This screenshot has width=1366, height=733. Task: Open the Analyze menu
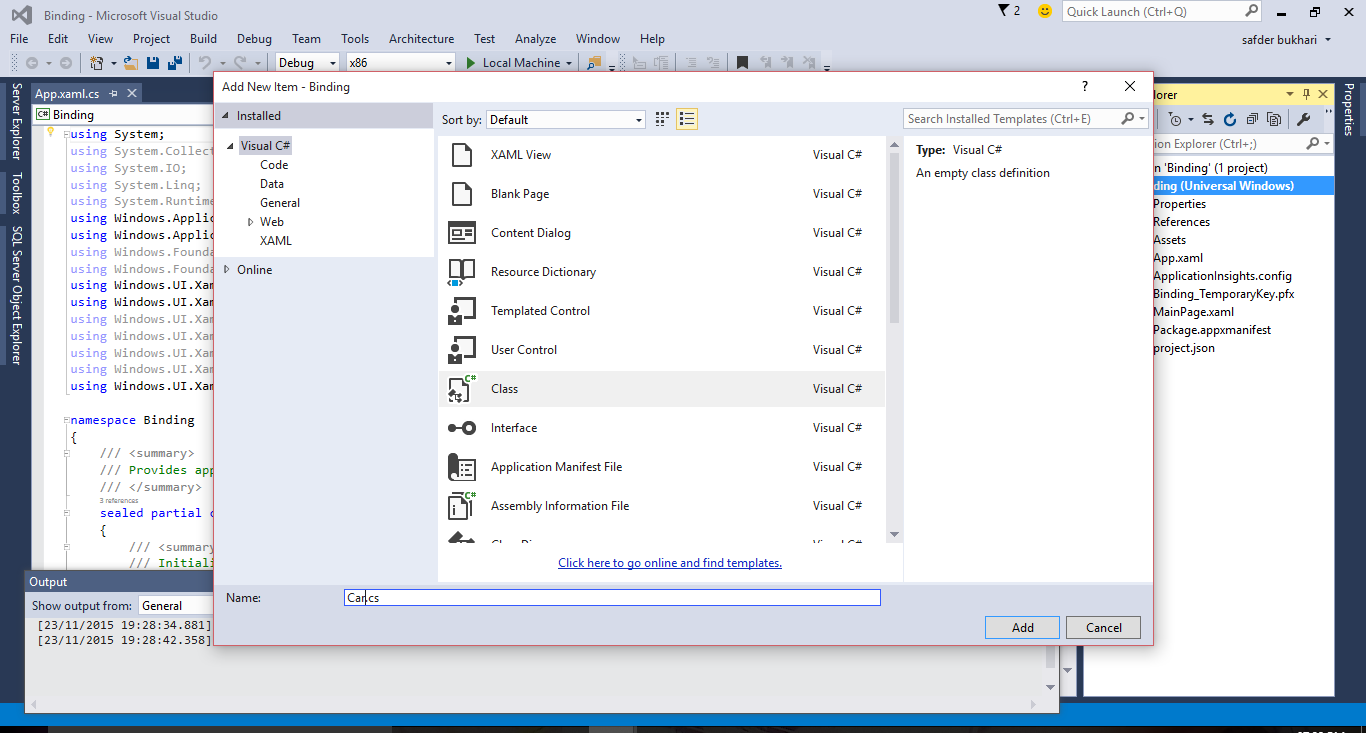[x=535, y=39]
